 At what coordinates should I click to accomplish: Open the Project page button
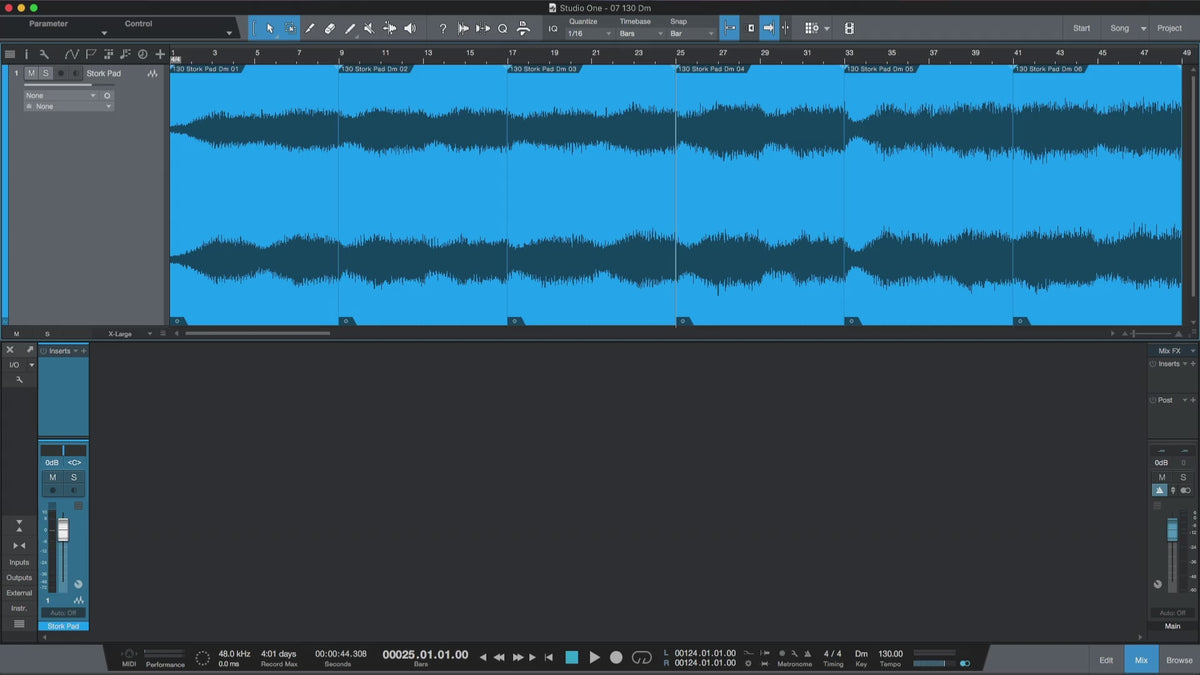pos(1169,28)
